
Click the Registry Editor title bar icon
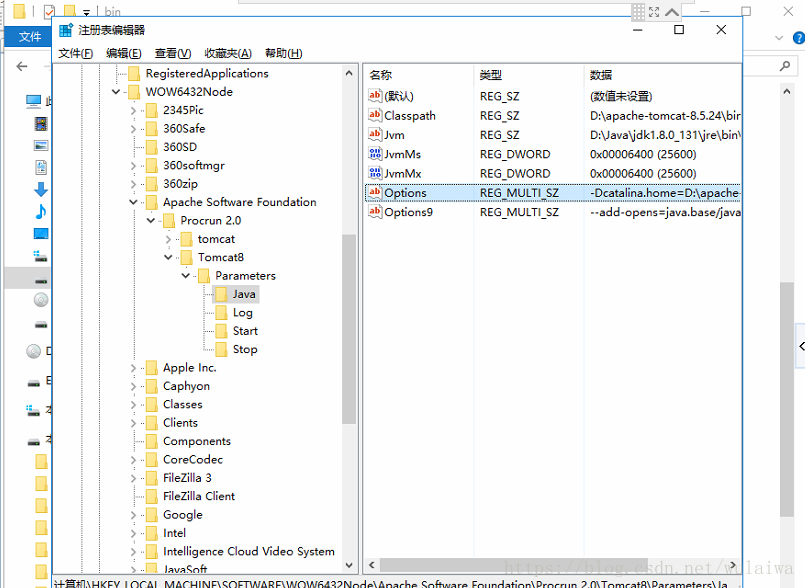click(66, 30)
